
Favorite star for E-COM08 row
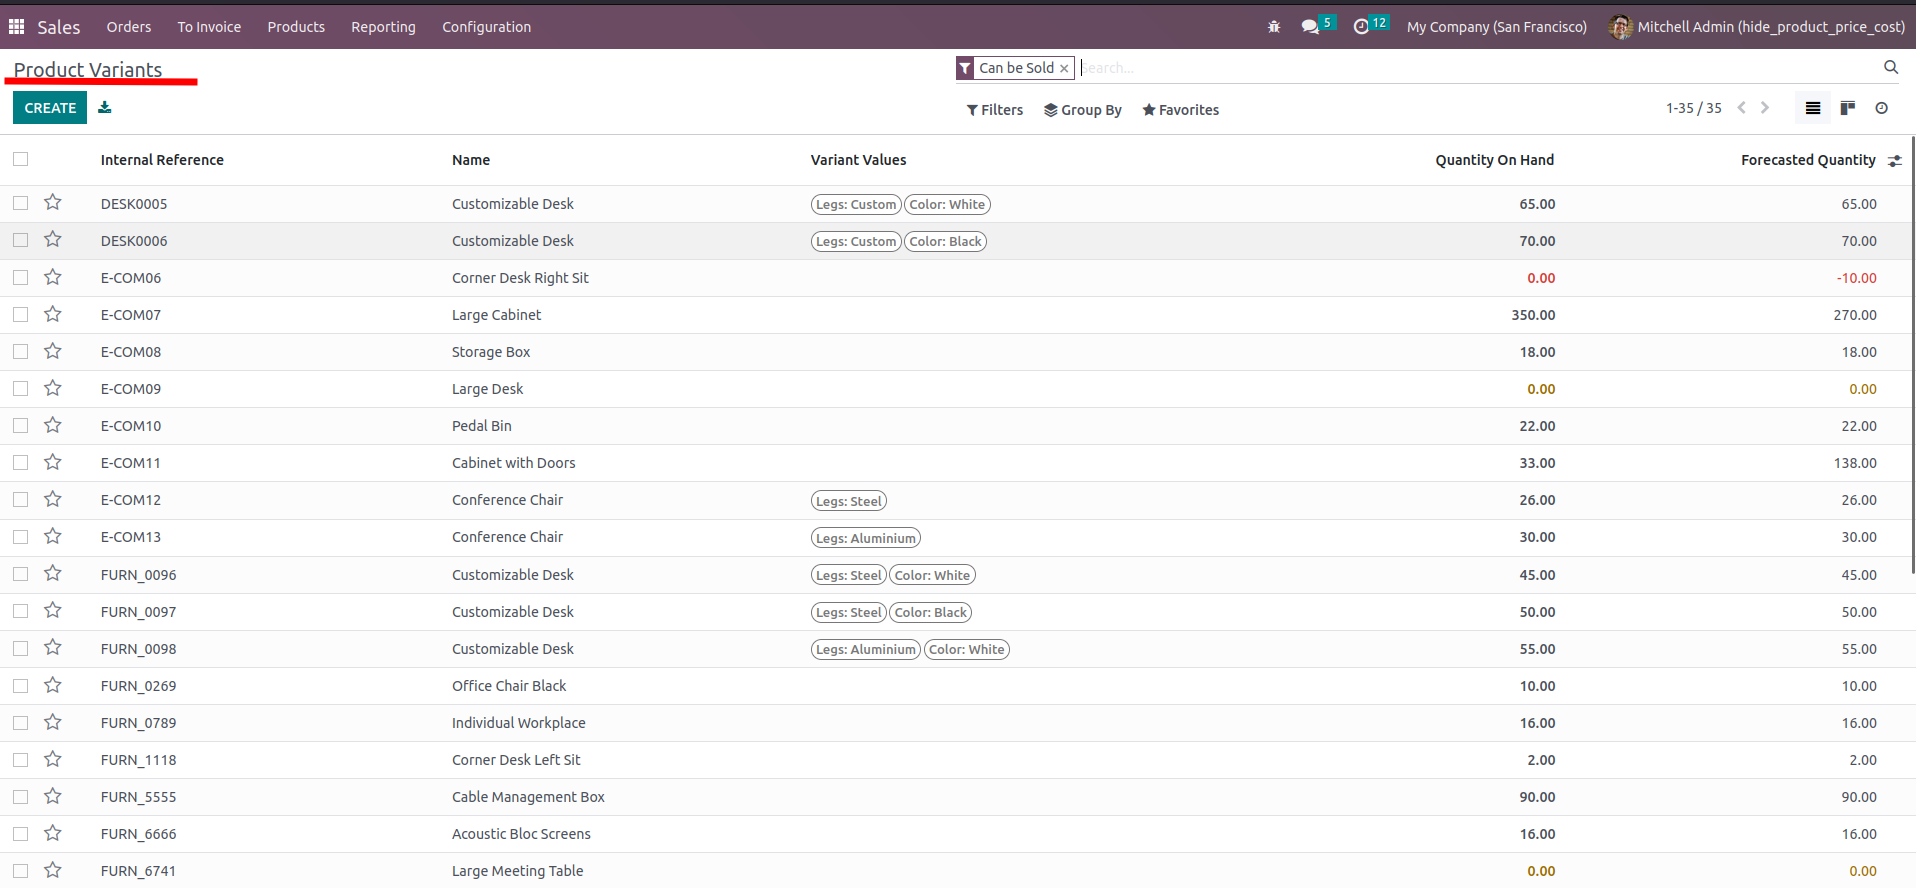click(x=53, y=351)
